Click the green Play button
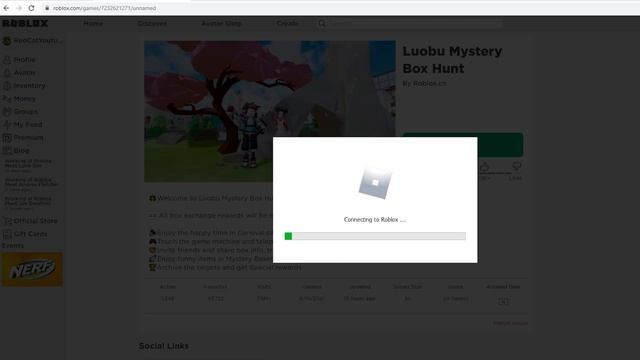Image resolution: width=640 pixels, height=360 pixels. point(500,144)
